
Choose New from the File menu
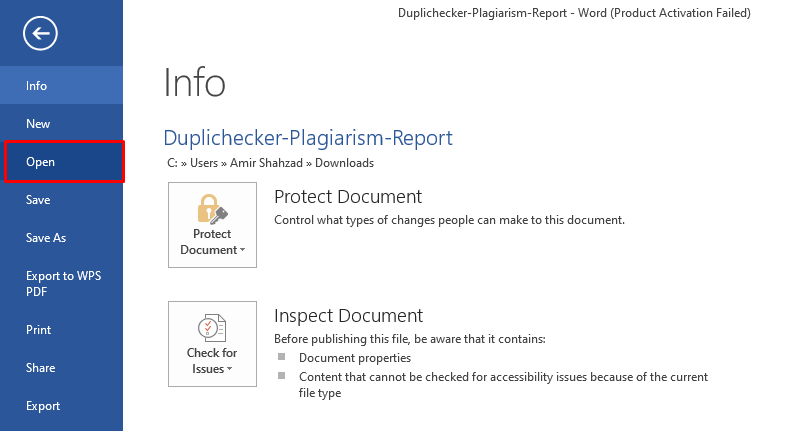[61, 124]
